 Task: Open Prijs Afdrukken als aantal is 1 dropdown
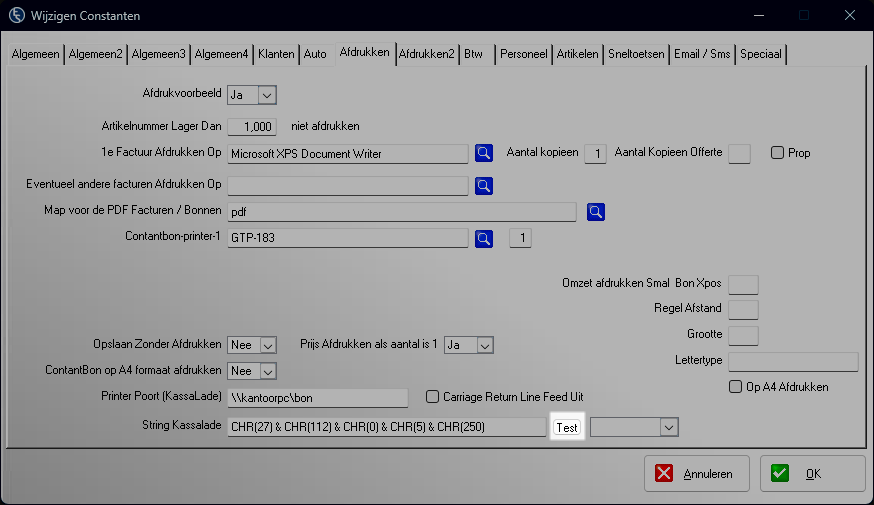(x=484, y=345)
